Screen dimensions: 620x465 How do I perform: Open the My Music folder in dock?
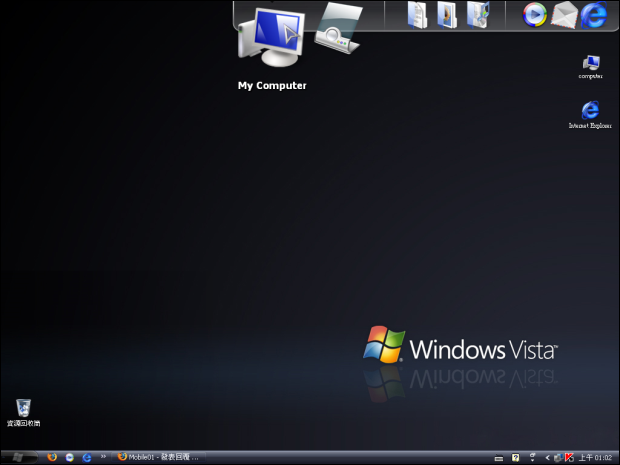pyautogui.click(x=478, y=15)
